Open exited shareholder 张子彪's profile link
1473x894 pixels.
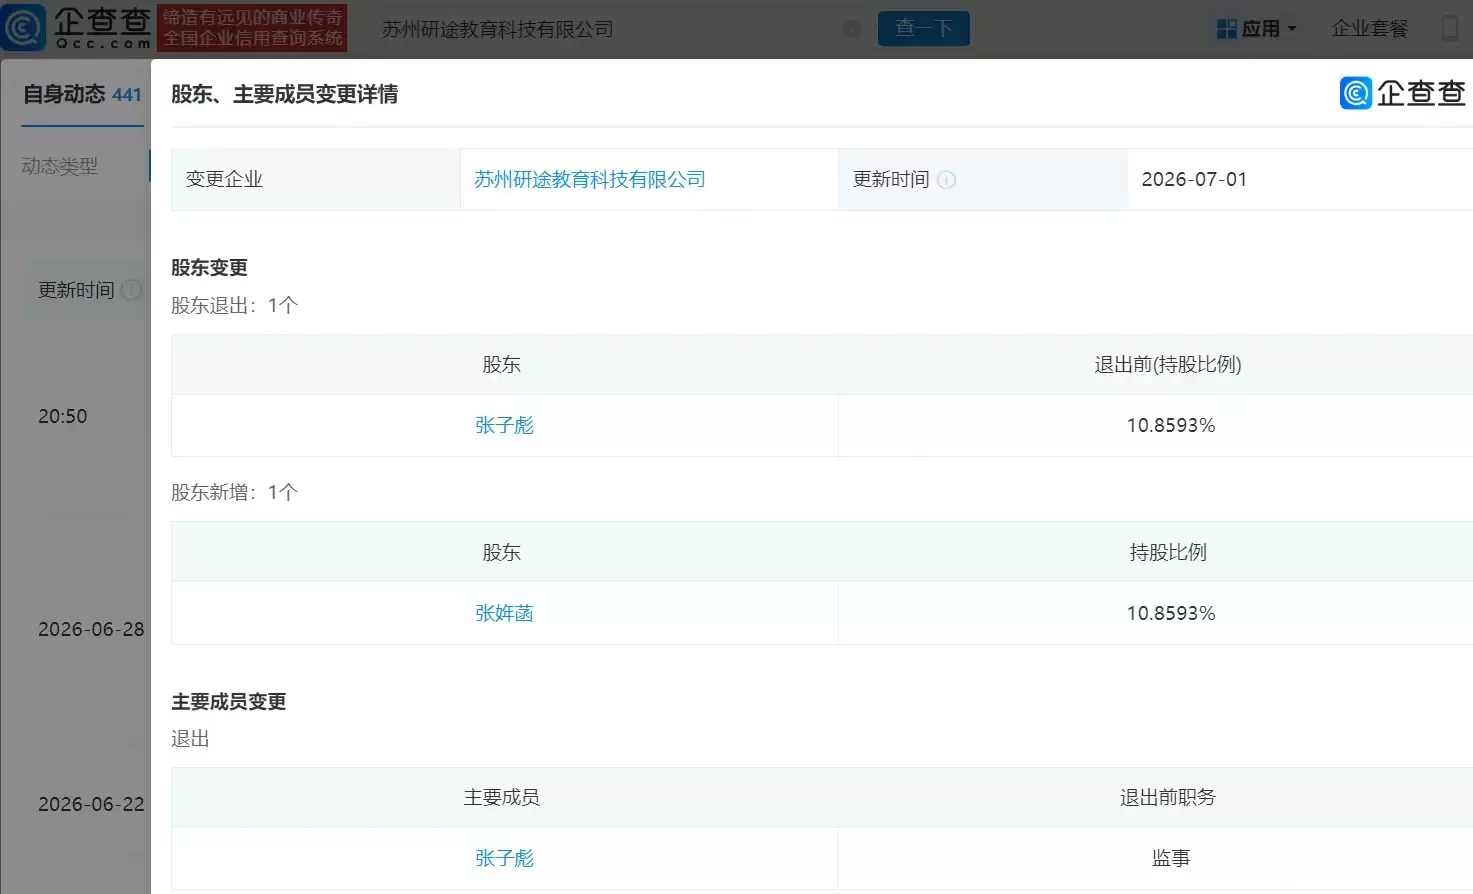504,425
